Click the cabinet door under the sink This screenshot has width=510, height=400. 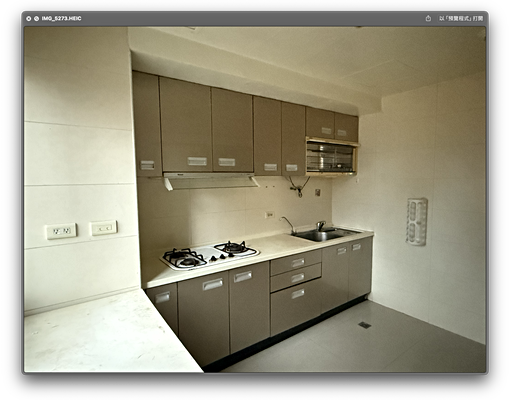pyautogui.click(x=335, y=278)
